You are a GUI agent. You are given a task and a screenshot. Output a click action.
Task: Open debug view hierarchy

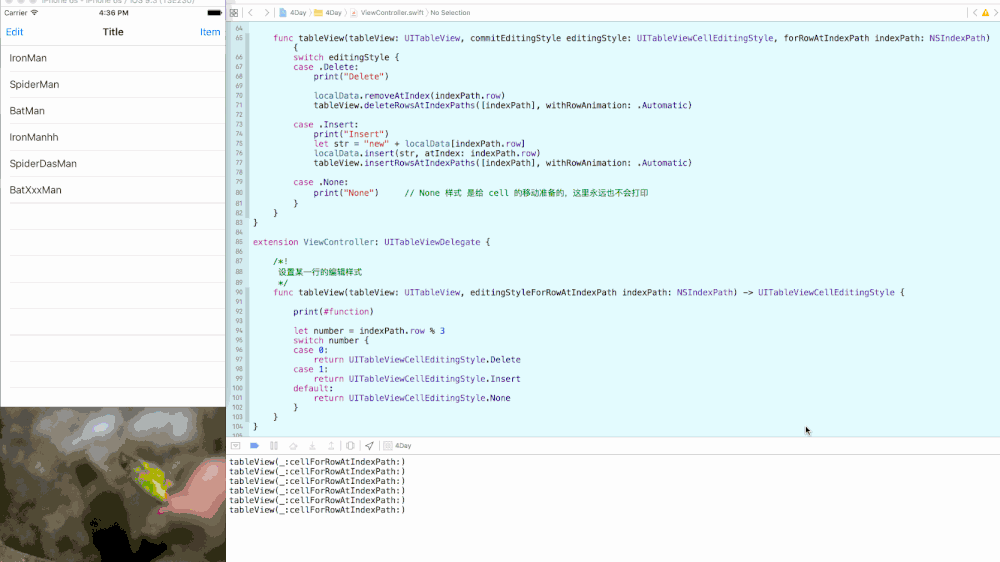(350, 446)
